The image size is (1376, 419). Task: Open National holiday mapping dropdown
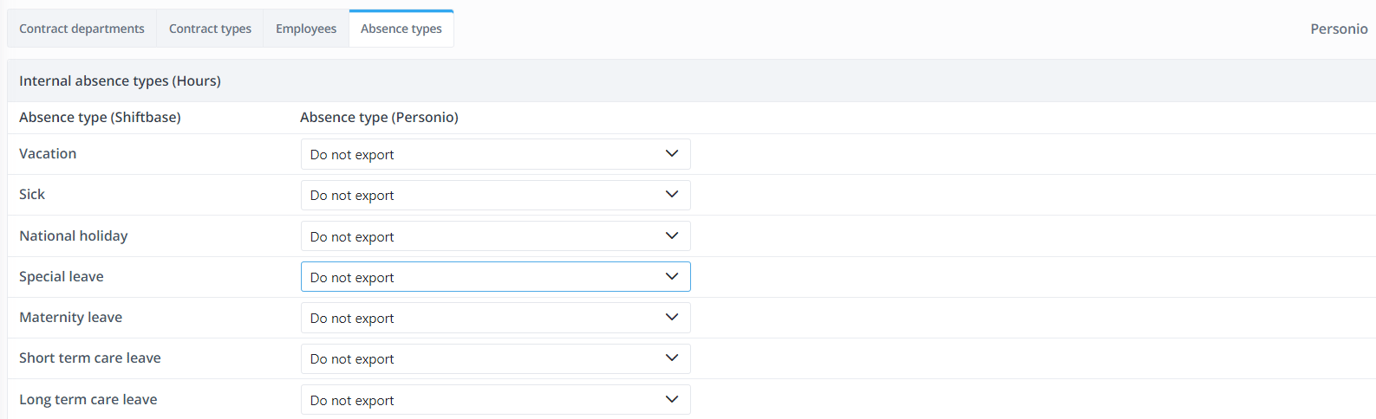click(x=495, y=237)
